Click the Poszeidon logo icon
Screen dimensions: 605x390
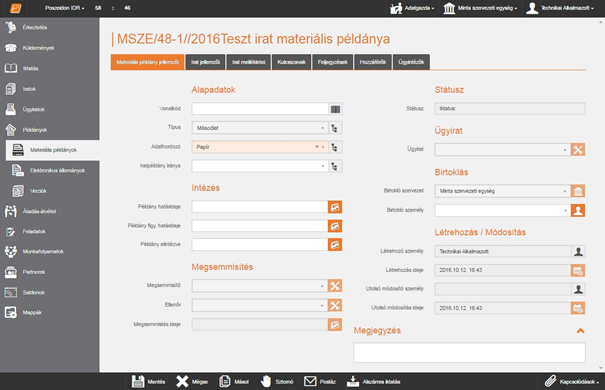coord(15,8)
